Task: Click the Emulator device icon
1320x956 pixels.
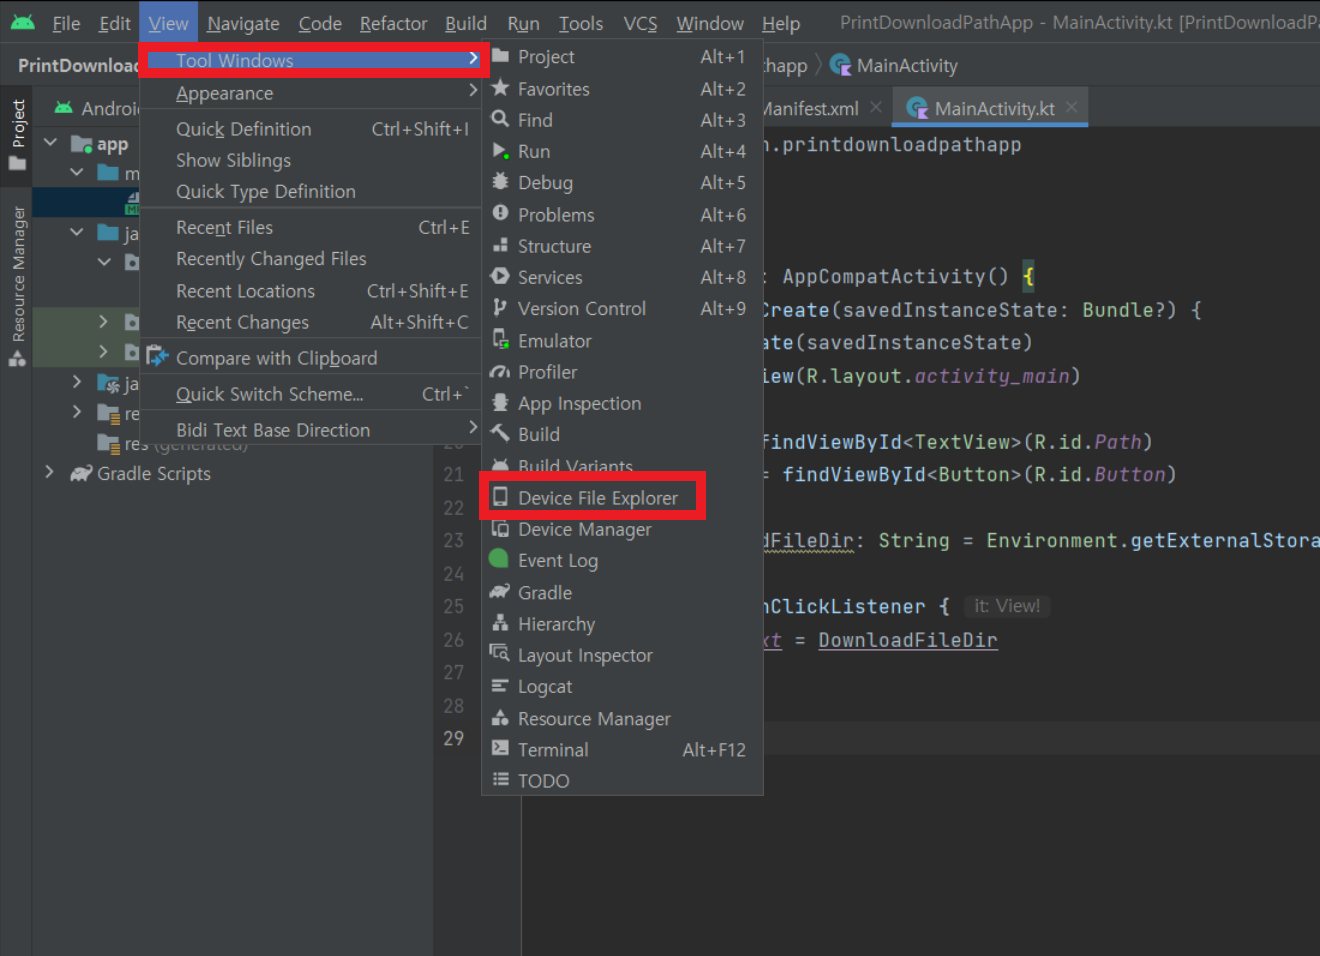Action: click(500, 340)
